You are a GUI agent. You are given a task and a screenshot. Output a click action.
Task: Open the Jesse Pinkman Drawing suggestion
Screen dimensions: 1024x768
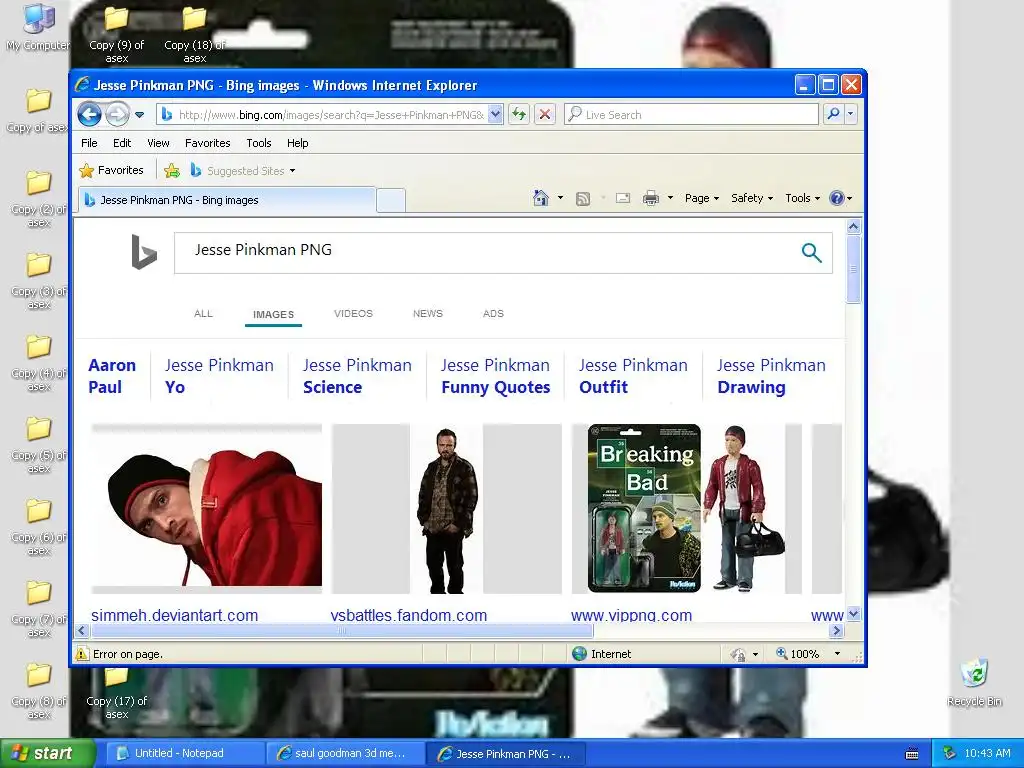tap(771, 376)
